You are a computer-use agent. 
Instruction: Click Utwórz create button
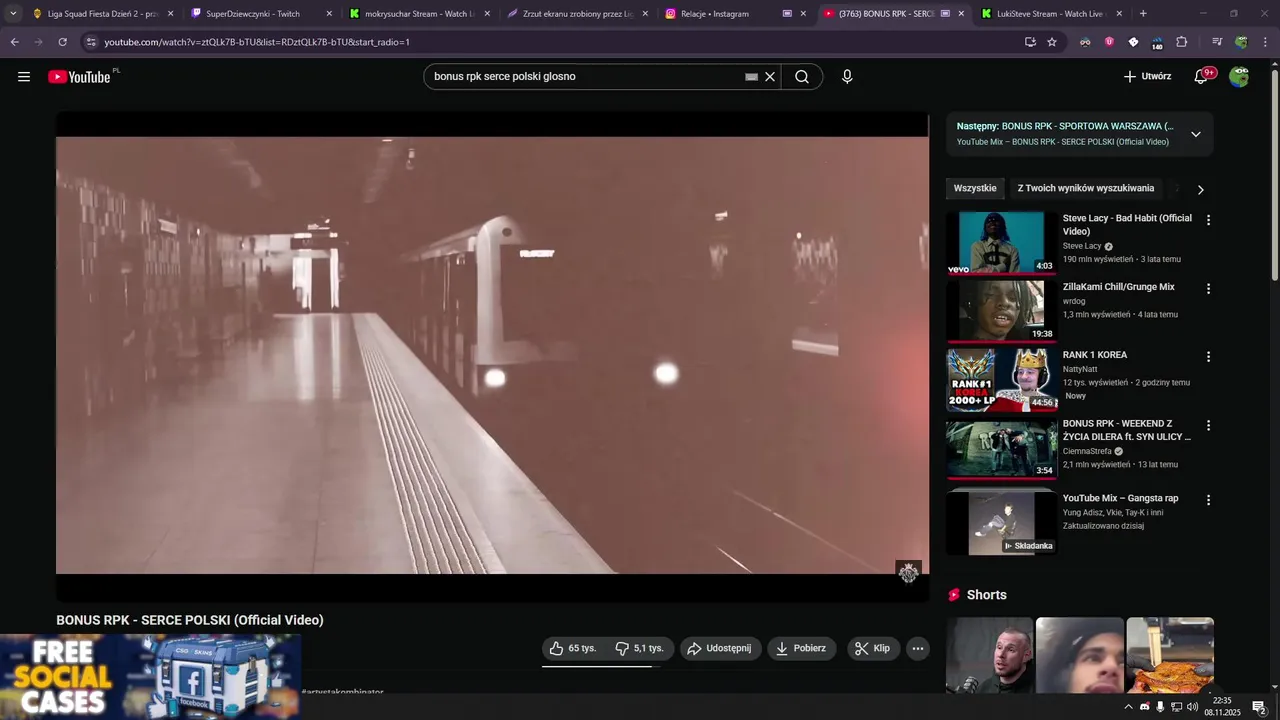tap(1147, 77)
